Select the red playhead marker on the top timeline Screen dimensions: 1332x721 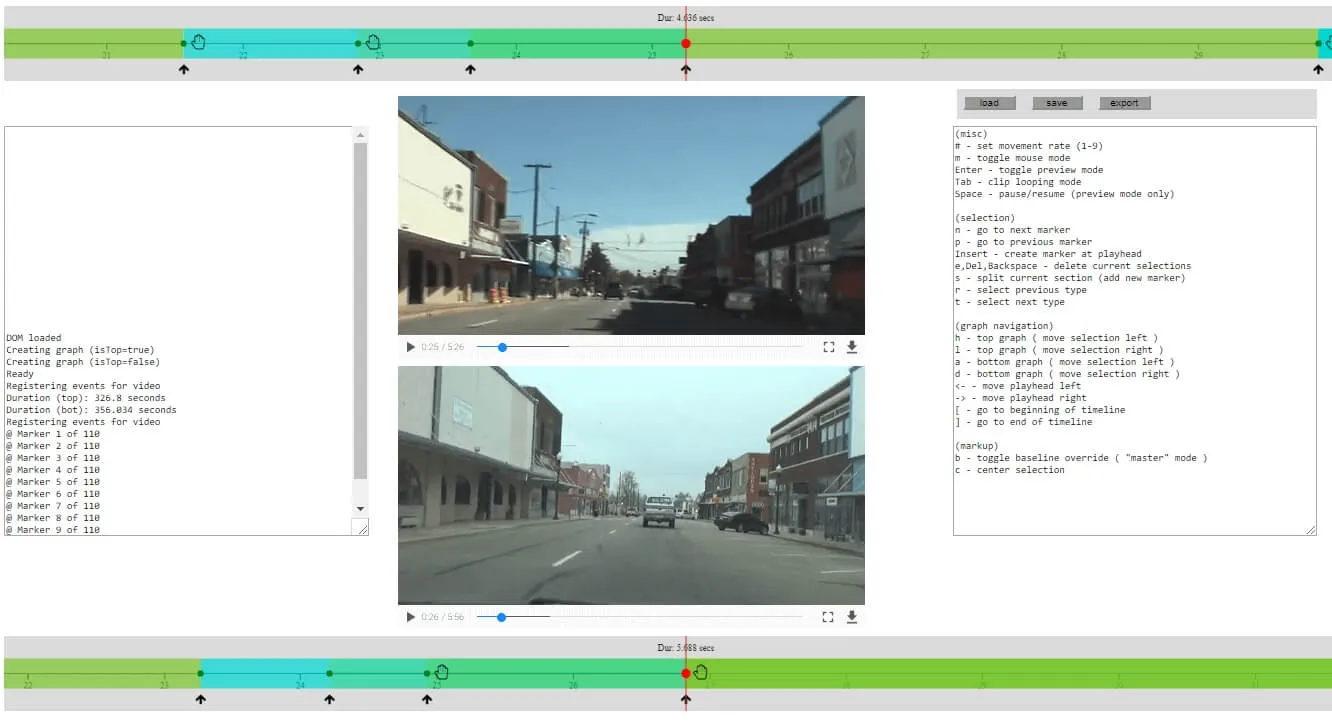tap(685, 43)
